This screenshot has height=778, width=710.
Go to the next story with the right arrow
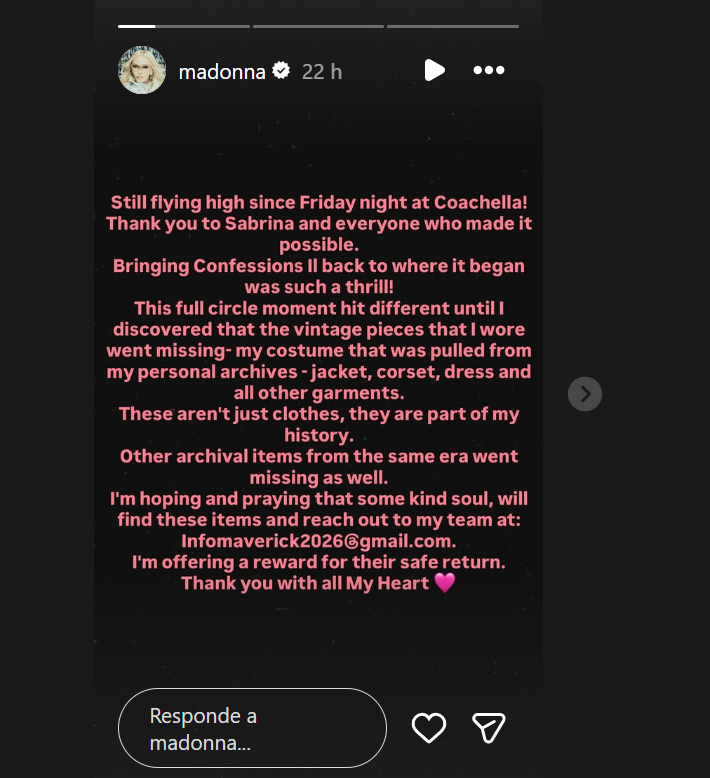(585, 394)
